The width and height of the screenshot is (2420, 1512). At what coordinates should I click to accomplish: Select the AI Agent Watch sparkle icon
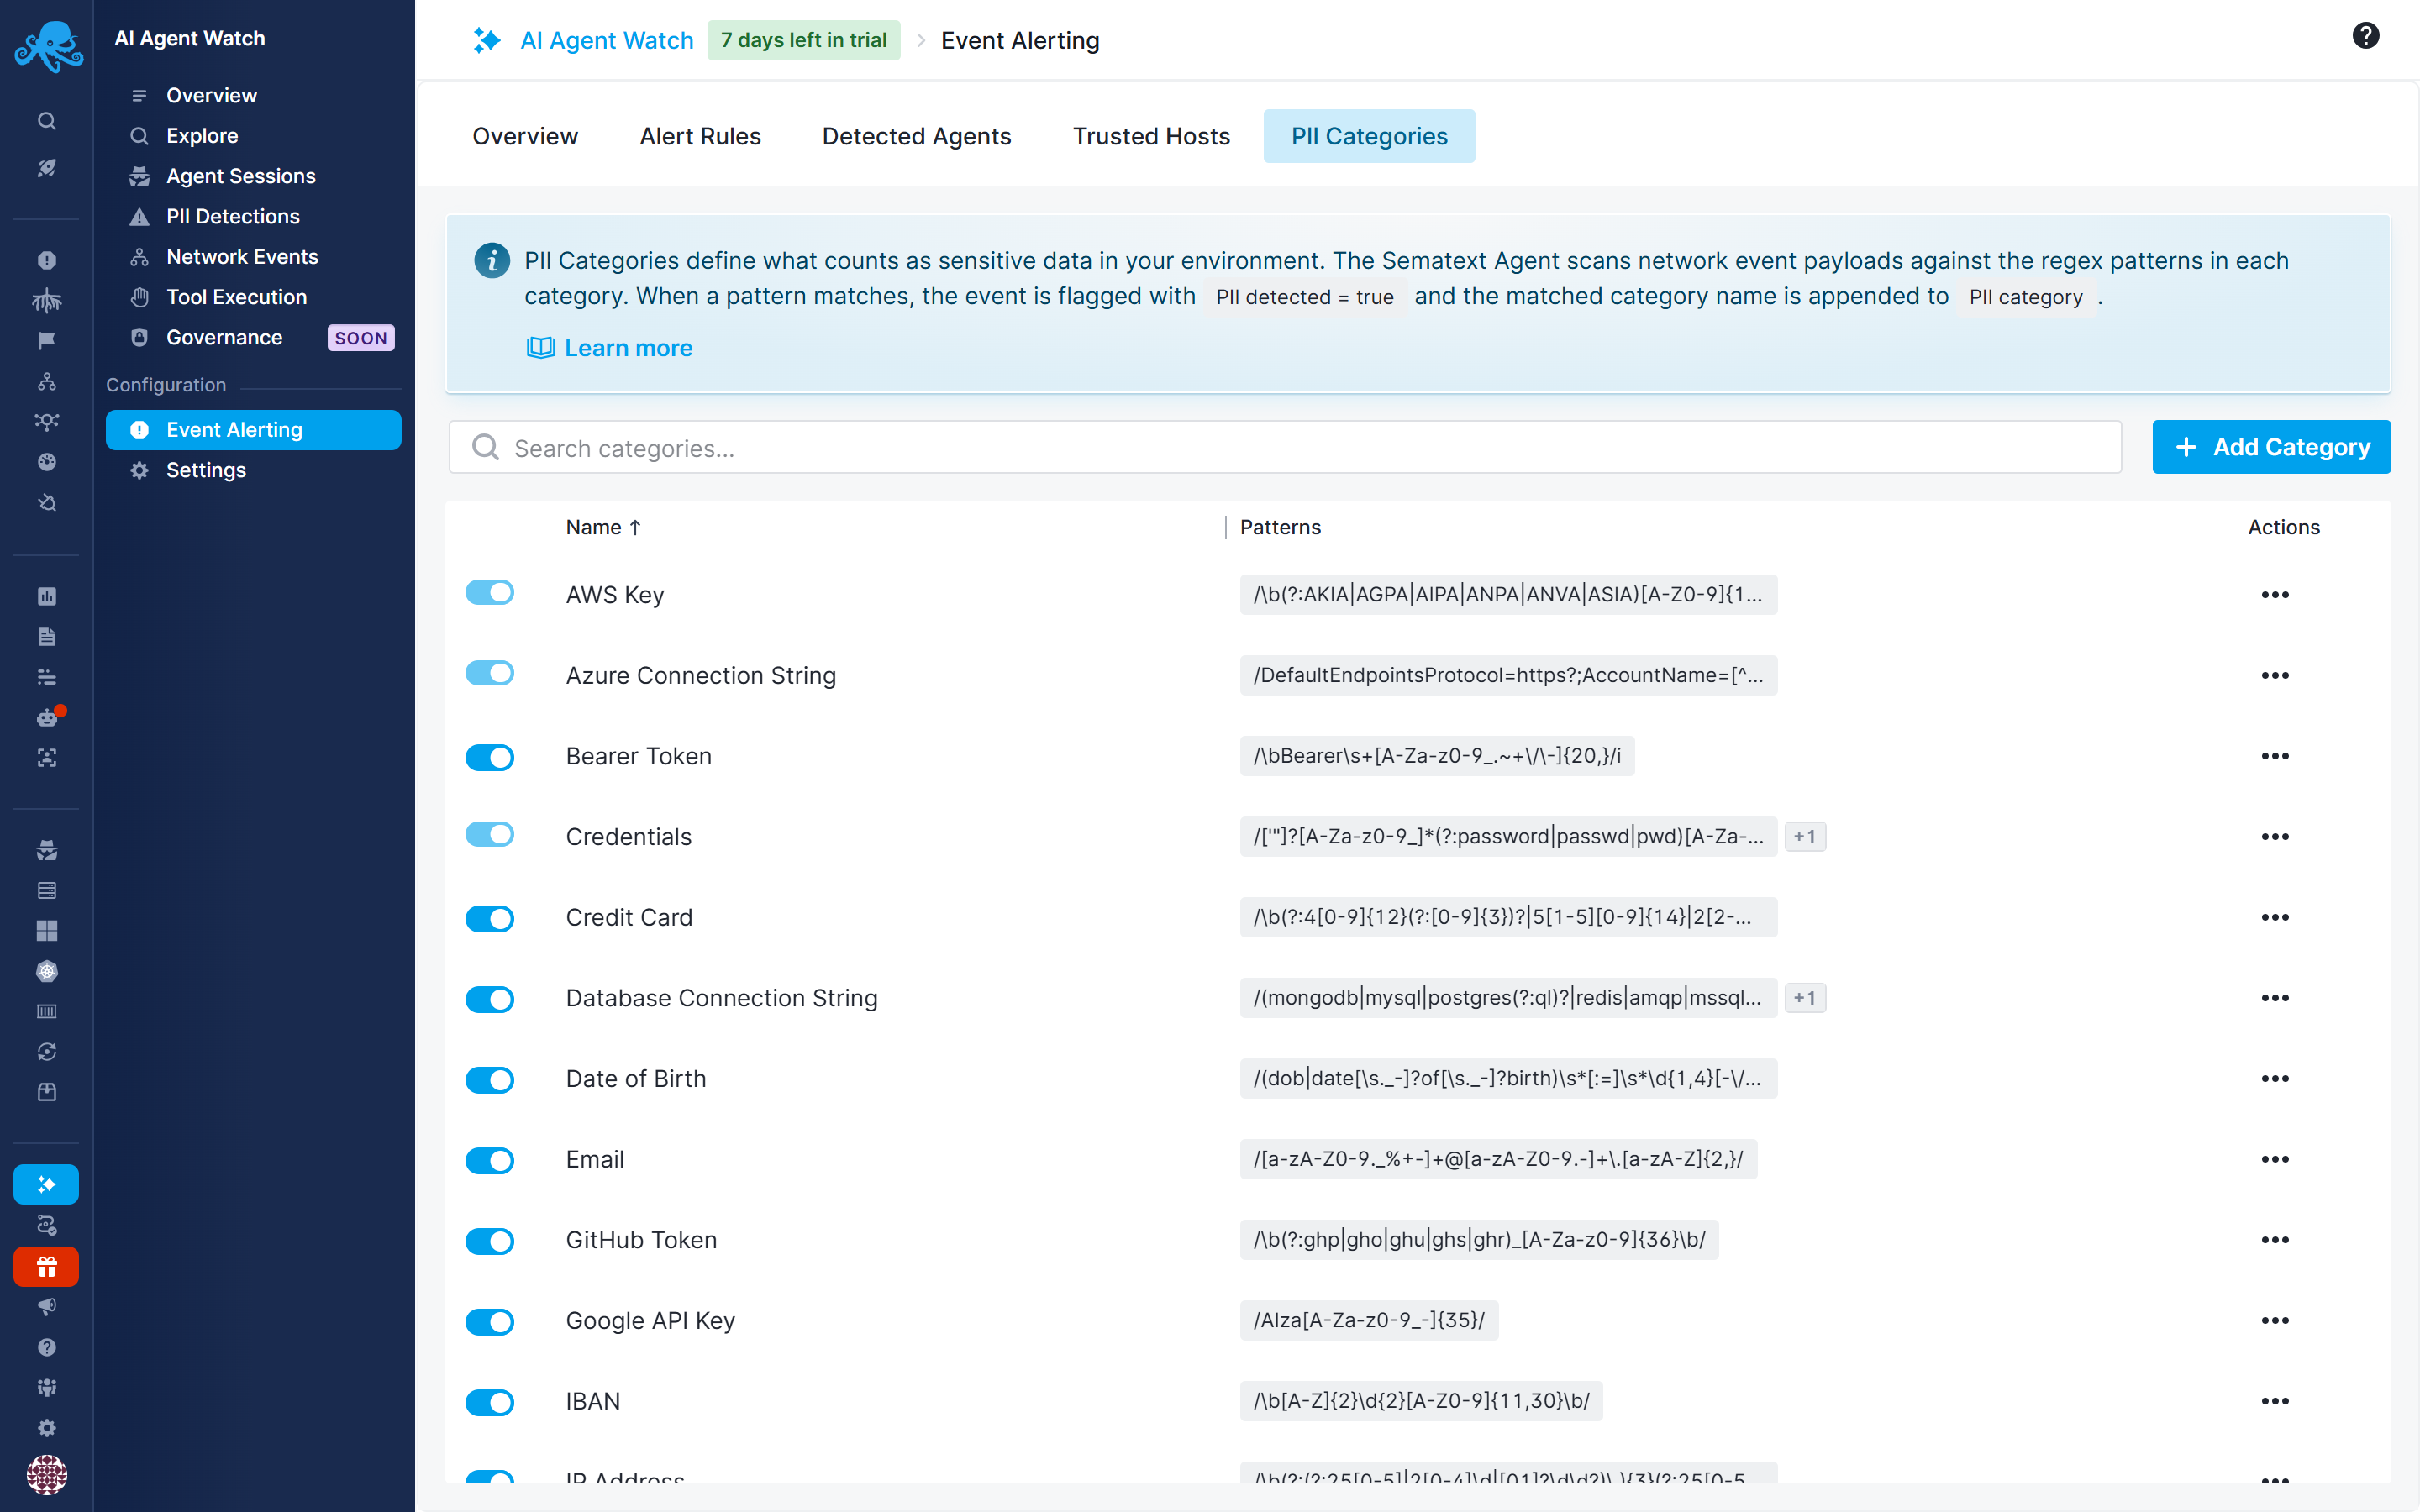46,1184
